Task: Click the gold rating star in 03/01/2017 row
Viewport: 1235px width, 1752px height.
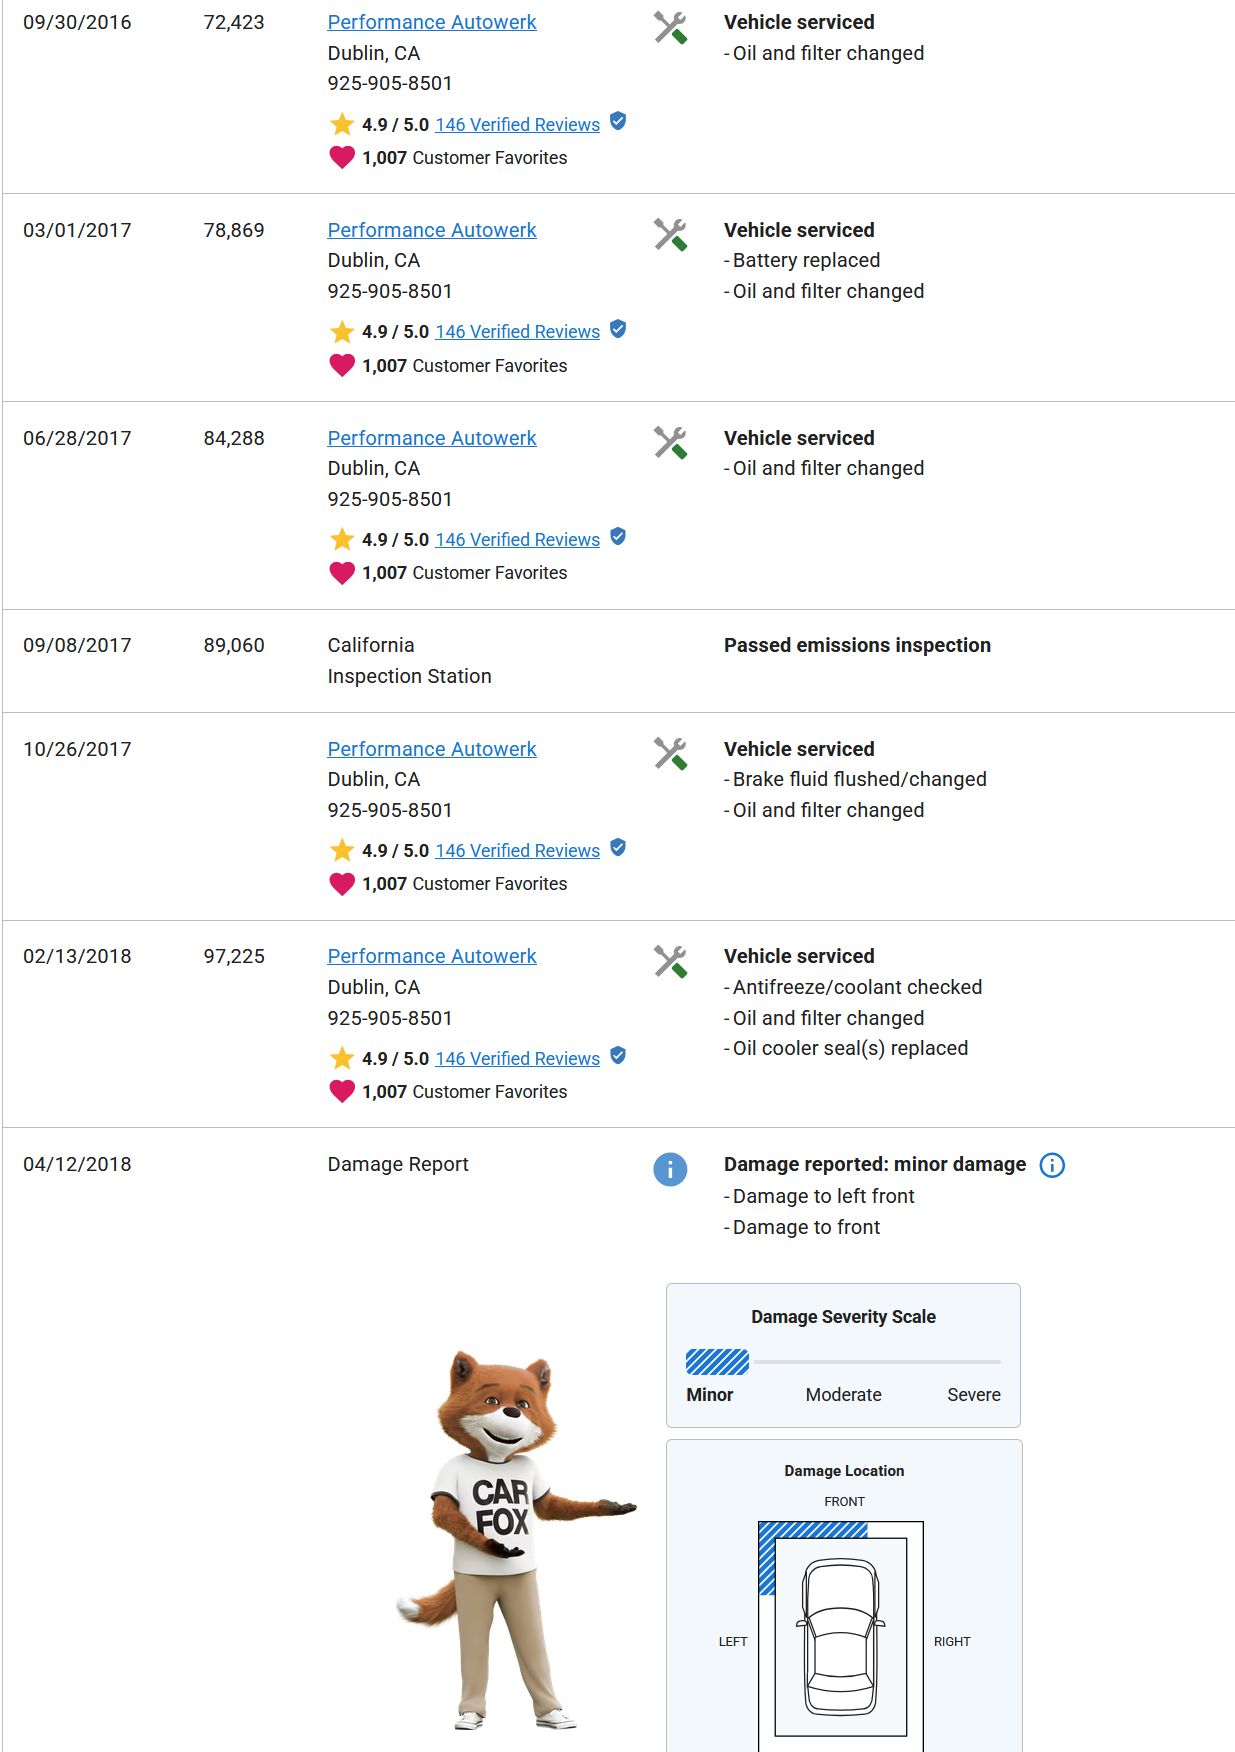Action: tap(342, 331)
